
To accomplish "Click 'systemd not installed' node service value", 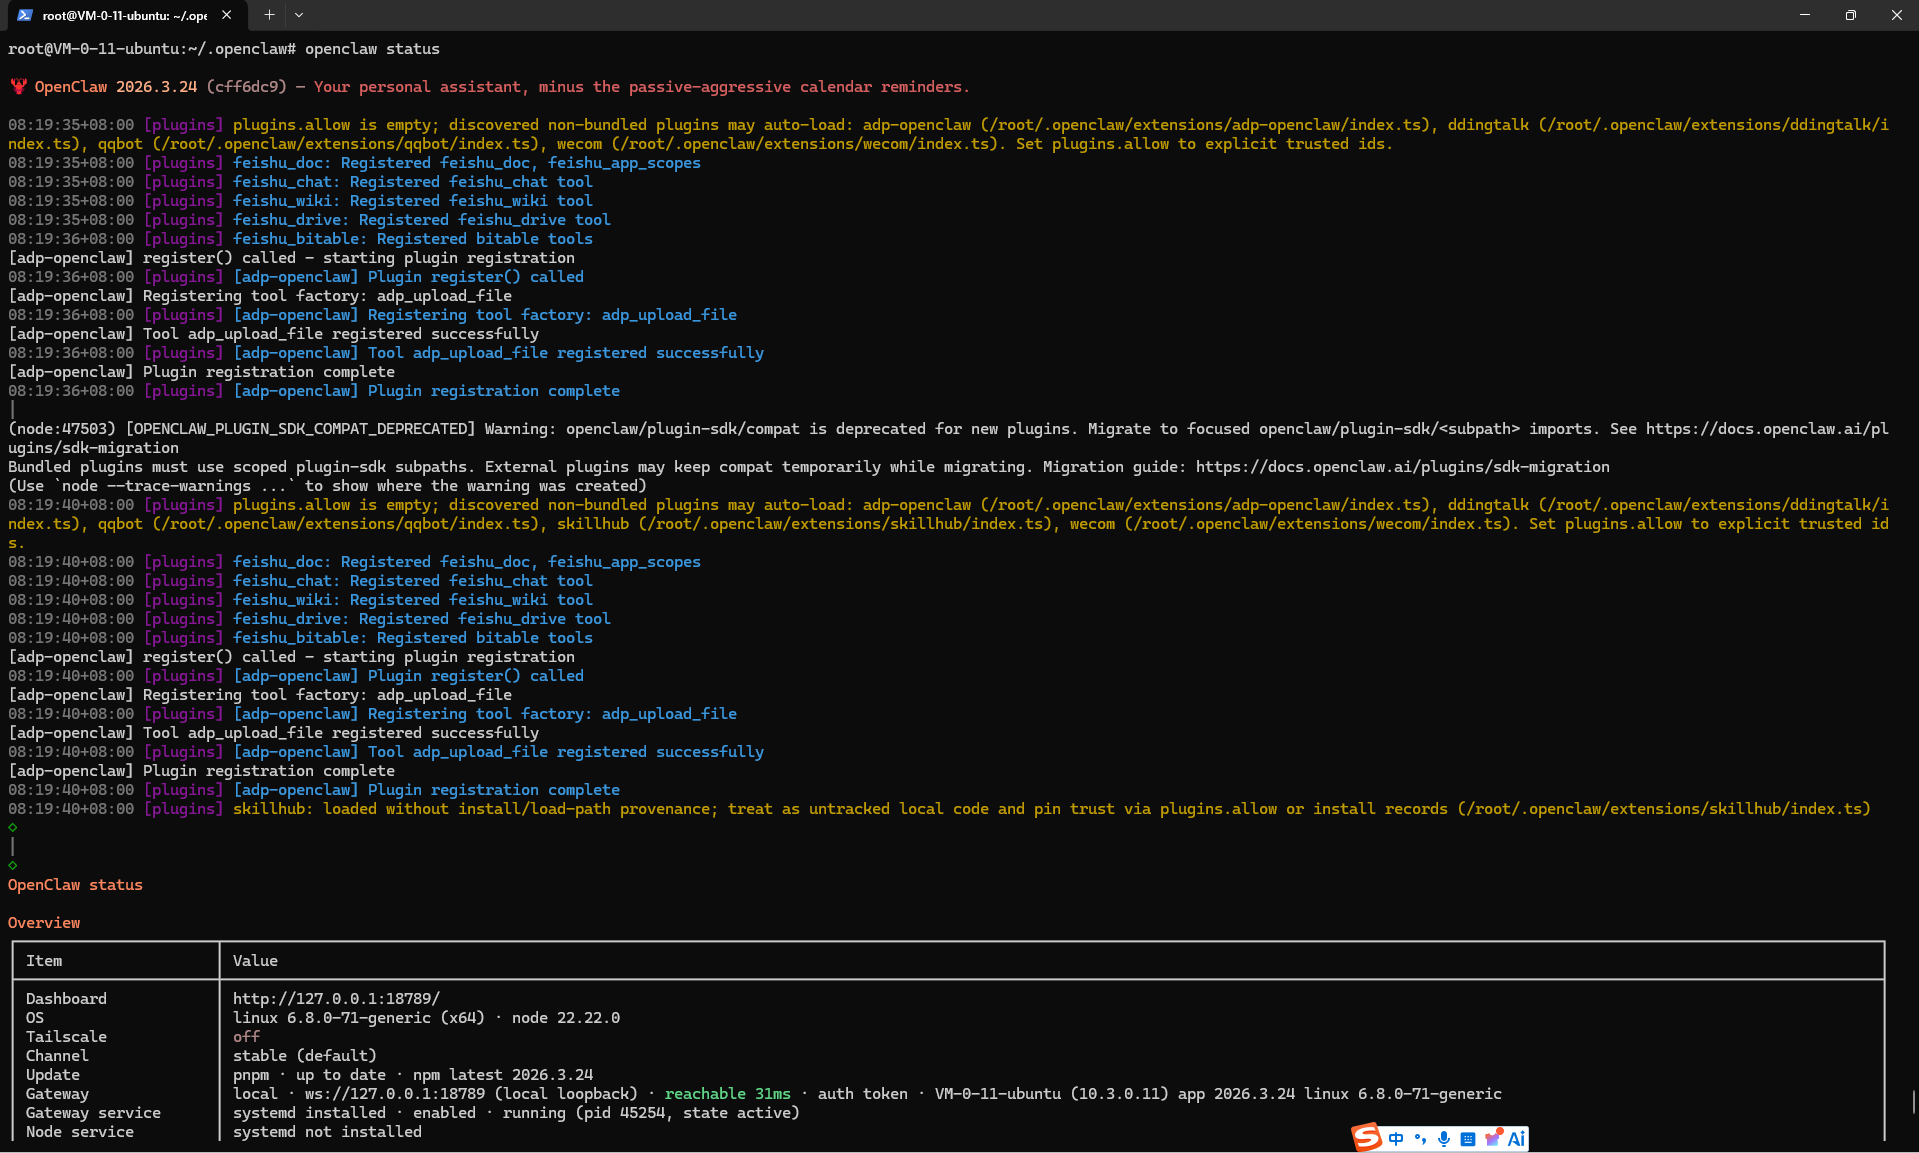I will (327, 1132).
